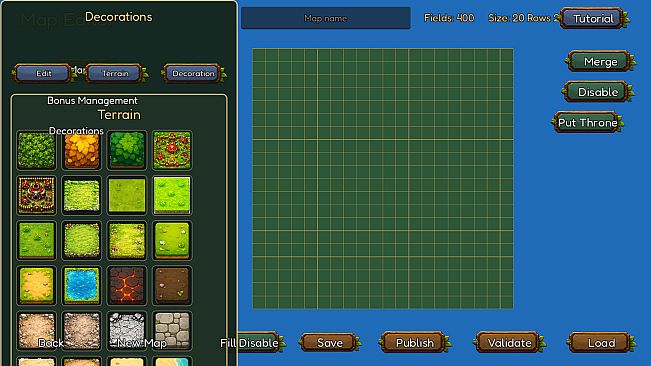Click the Bonus Management label

click(x=92, y=101)
